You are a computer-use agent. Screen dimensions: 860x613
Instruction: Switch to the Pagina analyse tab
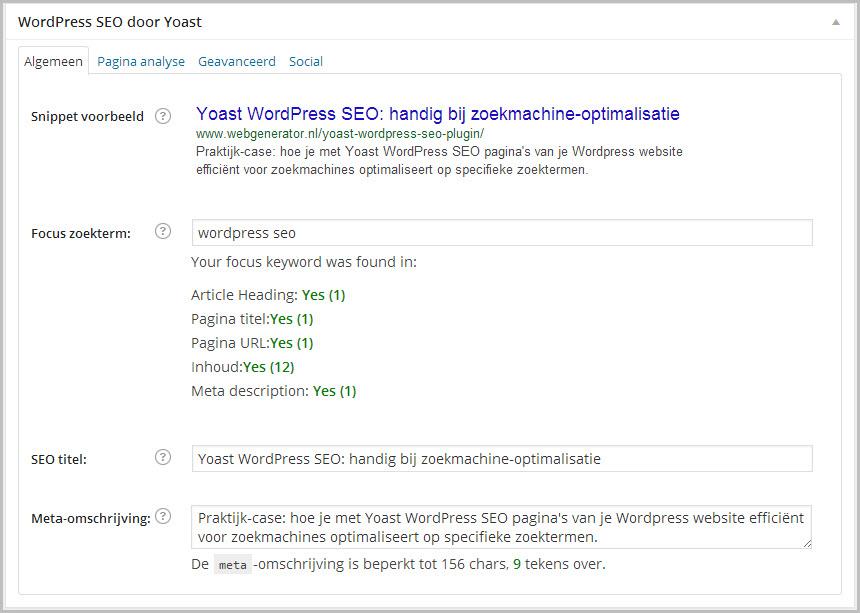[x=140, y=61]
